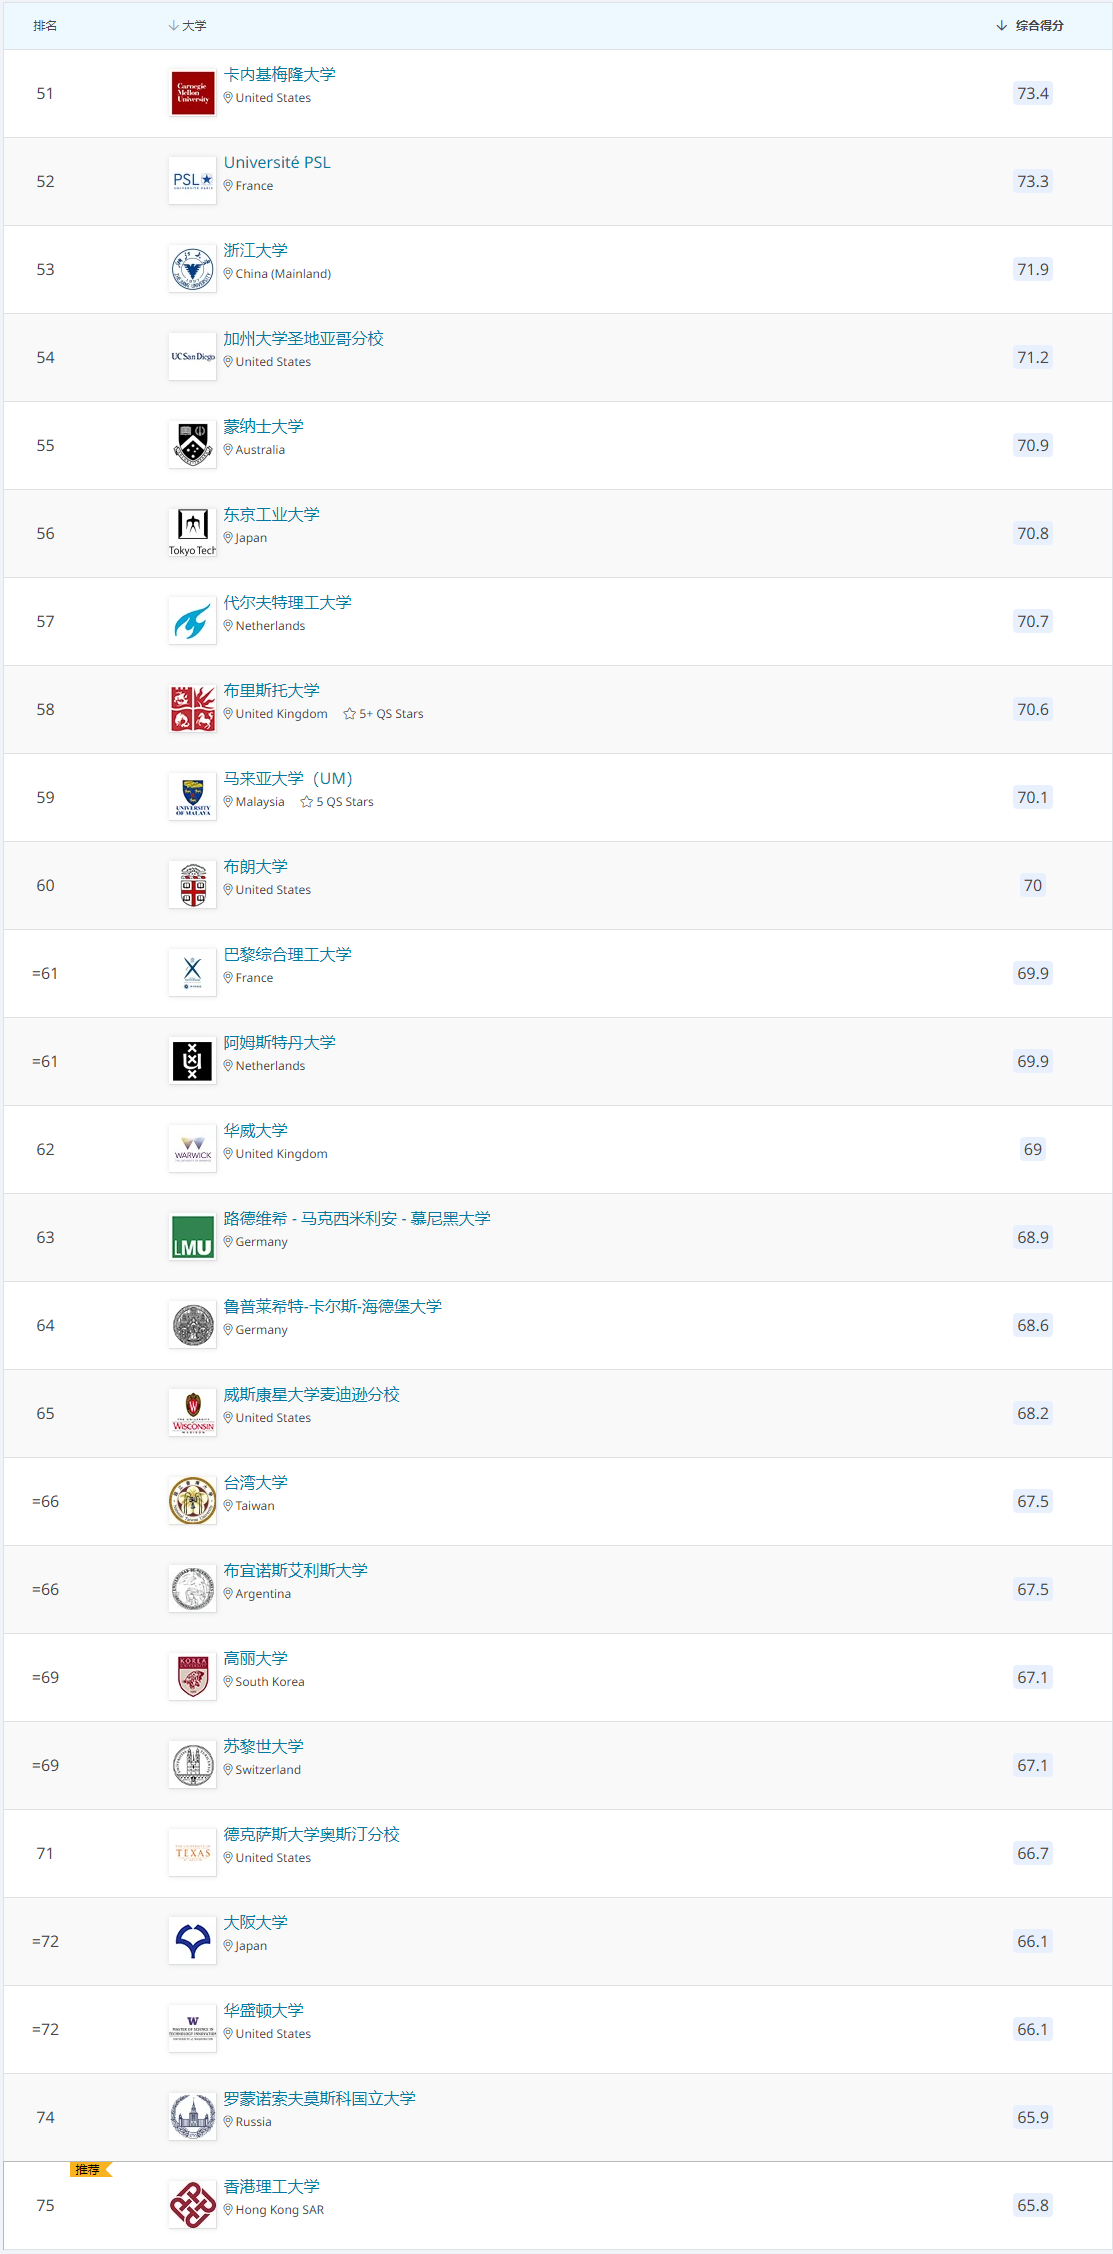This screenshot has width=1113, height=2254.
Task: Select the LMU green logo
Action: pos(193,1237)
